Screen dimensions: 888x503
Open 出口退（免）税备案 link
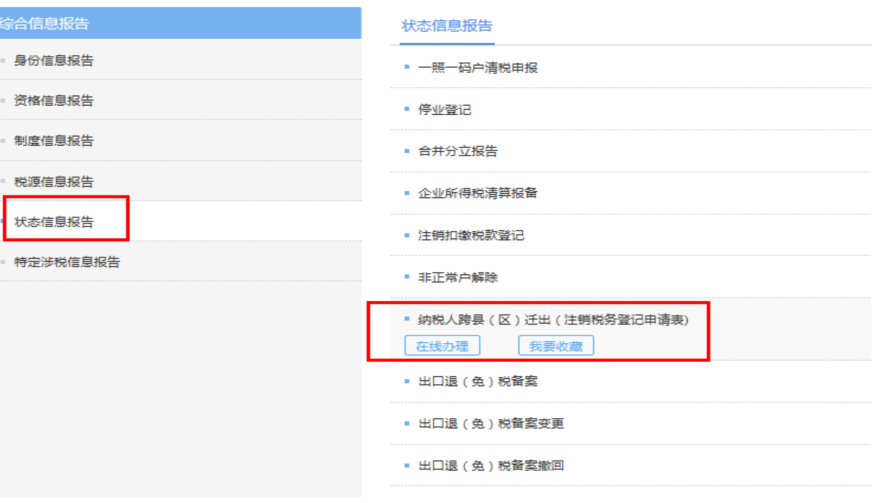click(x=478, y=382)
